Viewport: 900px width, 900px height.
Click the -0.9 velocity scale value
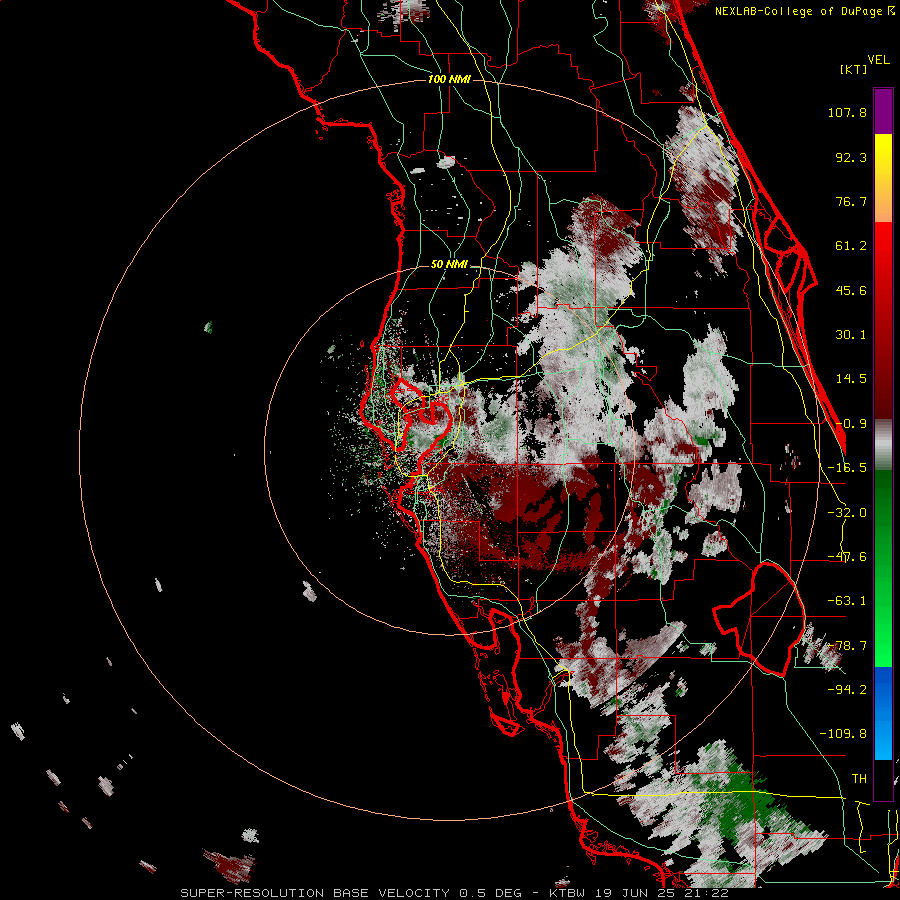851,424
